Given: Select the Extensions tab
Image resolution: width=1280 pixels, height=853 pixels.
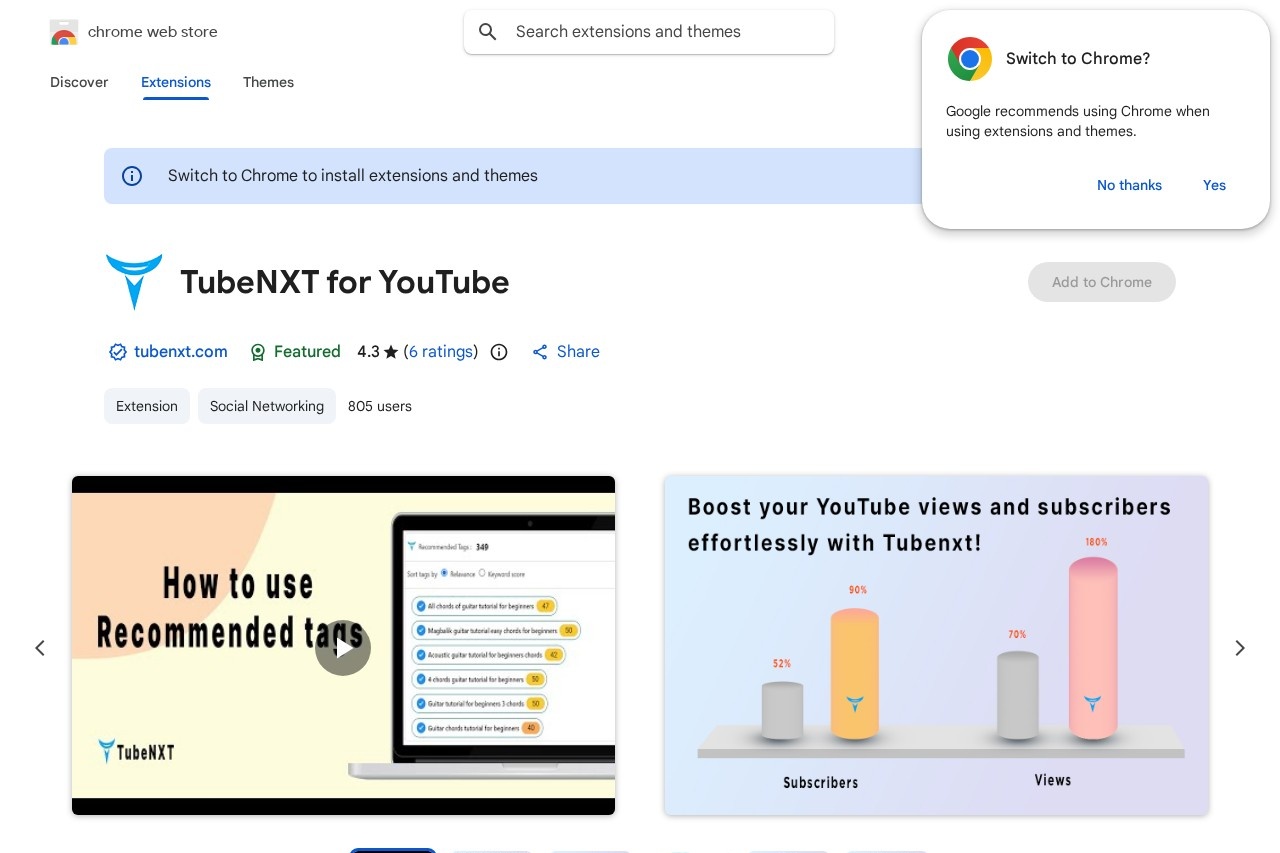Looking at the screenshot, I should click(176, 82).
